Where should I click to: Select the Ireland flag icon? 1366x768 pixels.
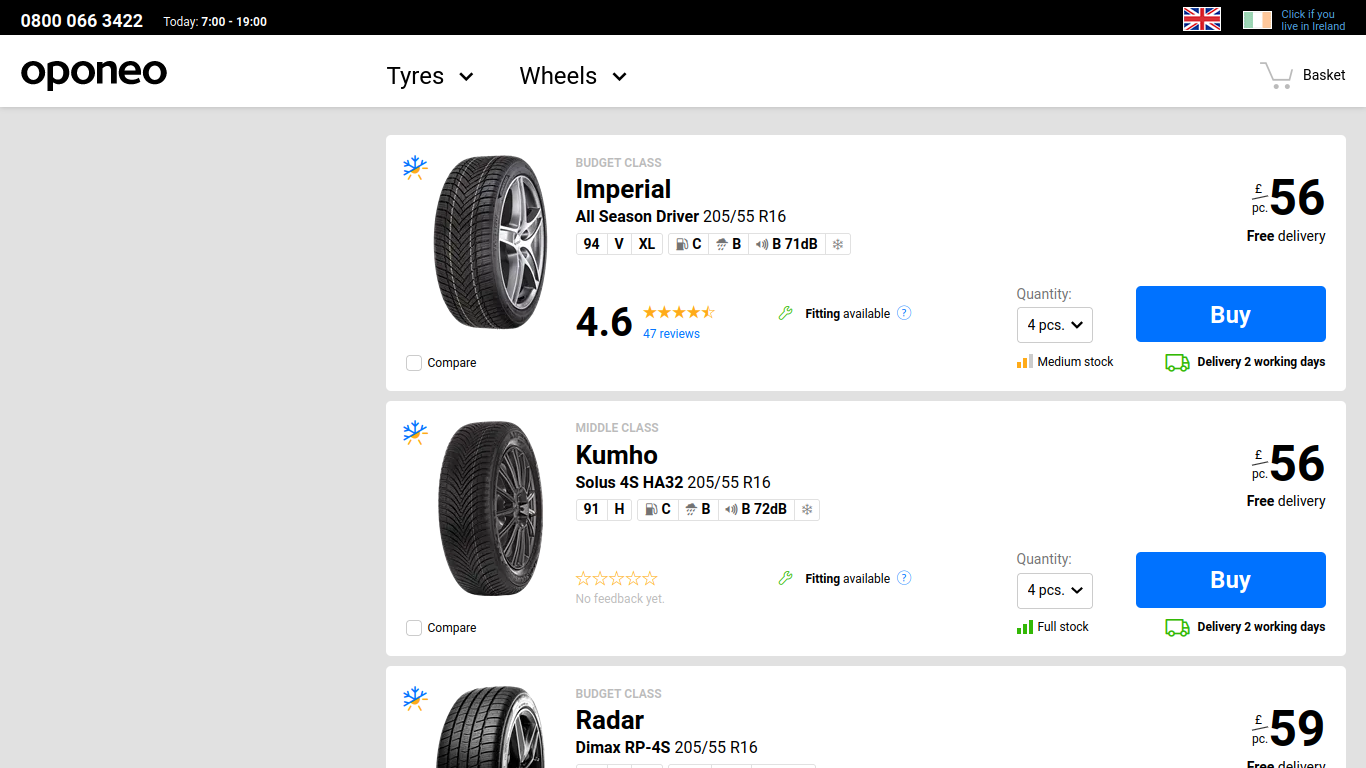(x=1257, y=20)
